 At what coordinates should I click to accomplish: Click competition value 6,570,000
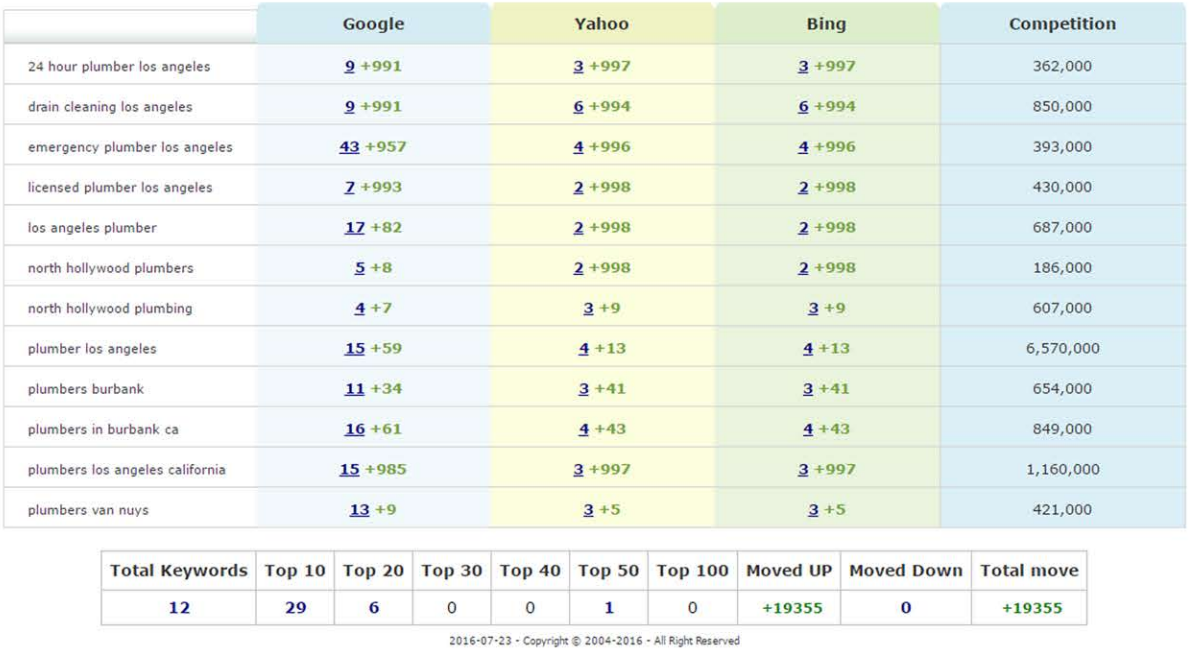(x=1062, y=348)
